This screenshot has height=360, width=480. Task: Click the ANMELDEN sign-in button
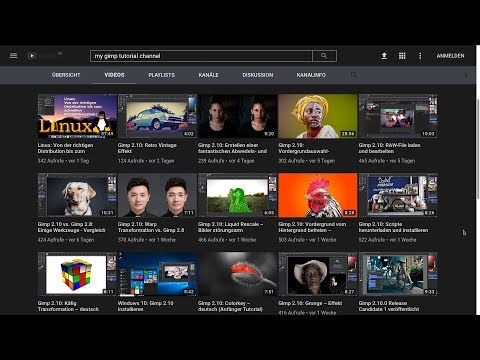click(x=450, y=56)
